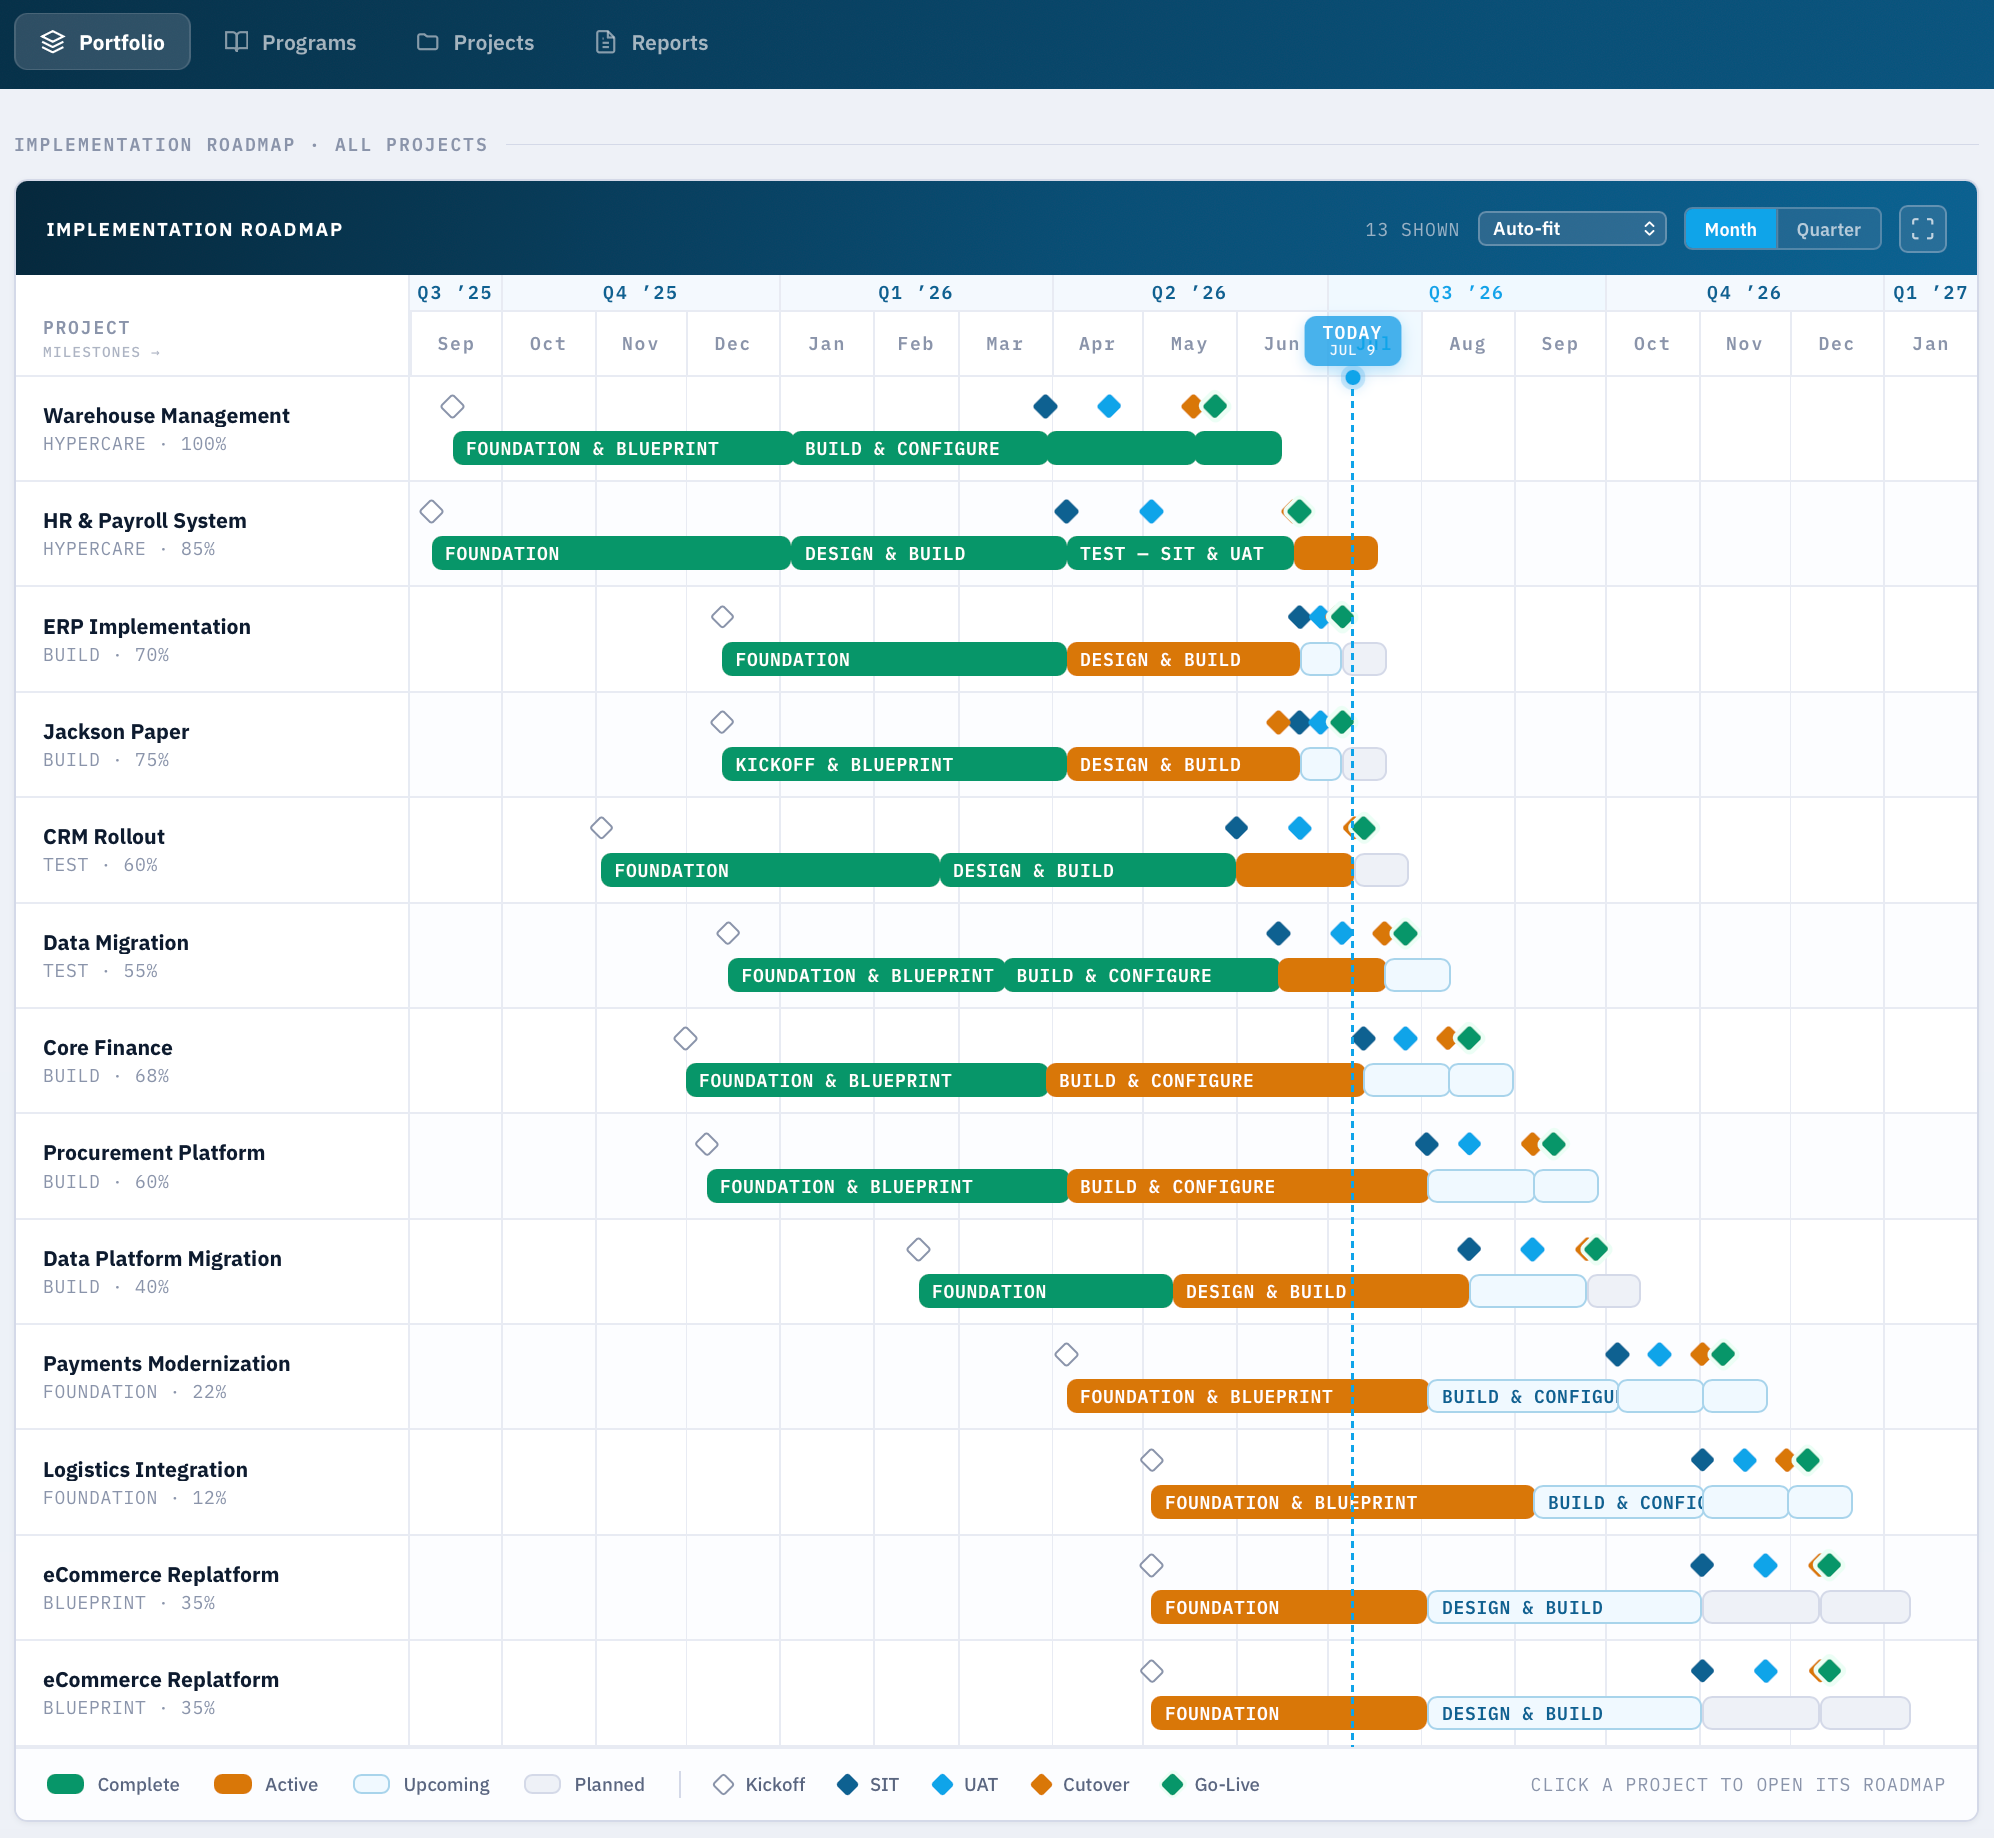Click the Projects folder icon
Screen dimensions: 1994x1838
click(428, 42)
